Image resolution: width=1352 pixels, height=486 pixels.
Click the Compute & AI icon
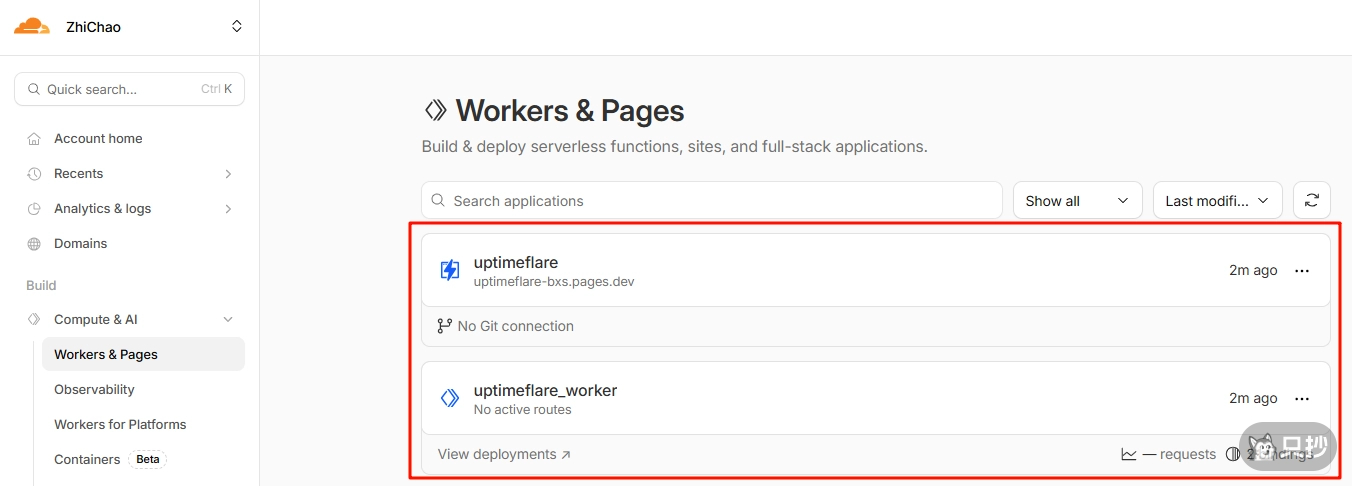34,320
